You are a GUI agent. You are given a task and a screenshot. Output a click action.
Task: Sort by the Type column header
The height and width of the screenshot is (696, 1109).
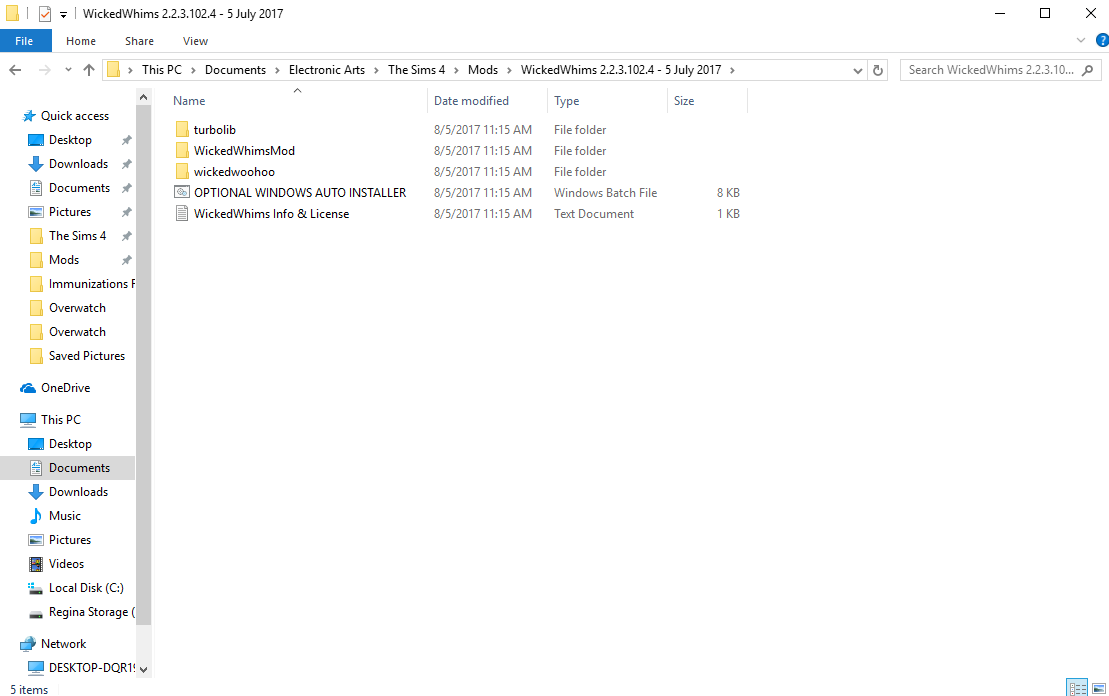[x=608, y=100]
